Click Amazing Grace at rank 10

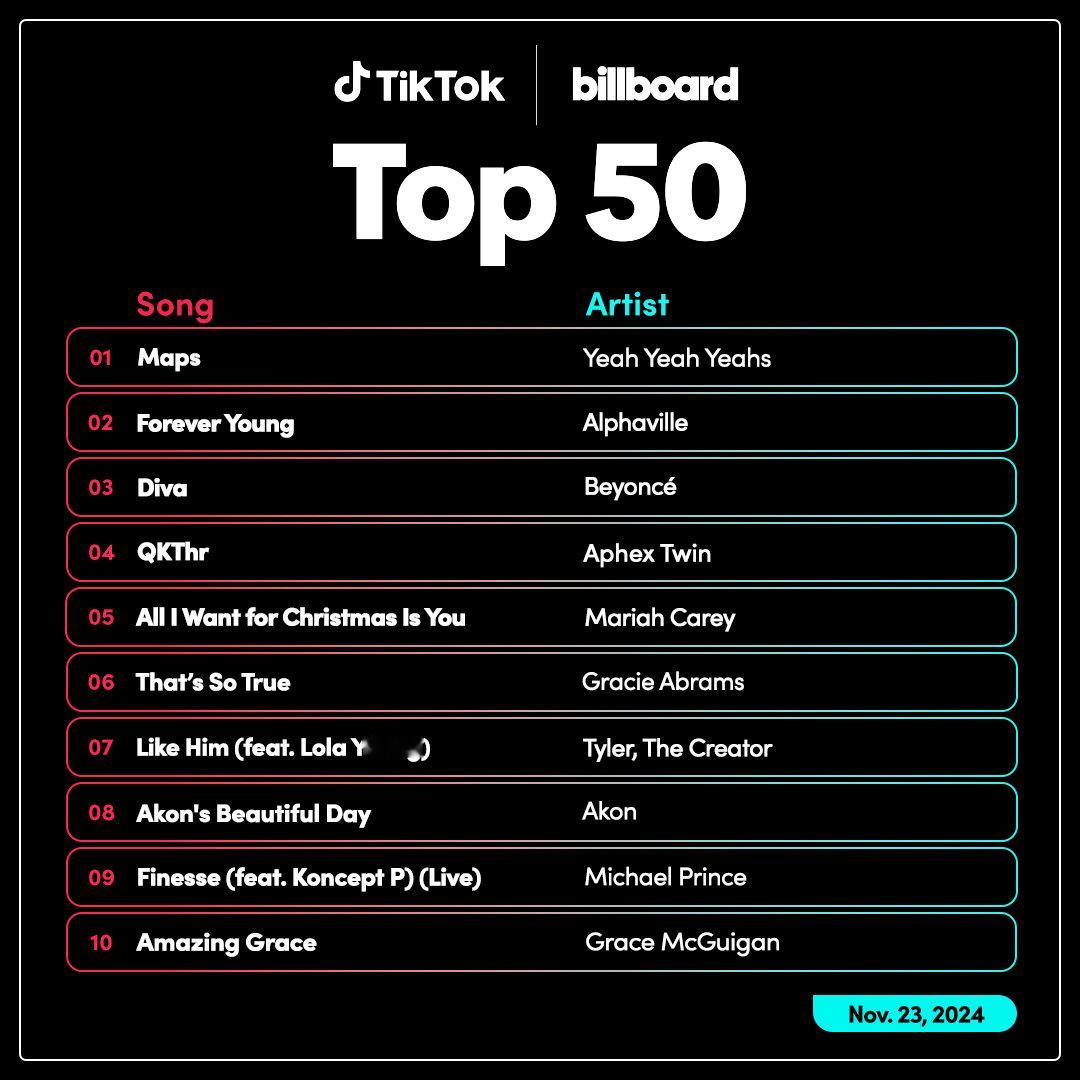[x=226, y=942]
